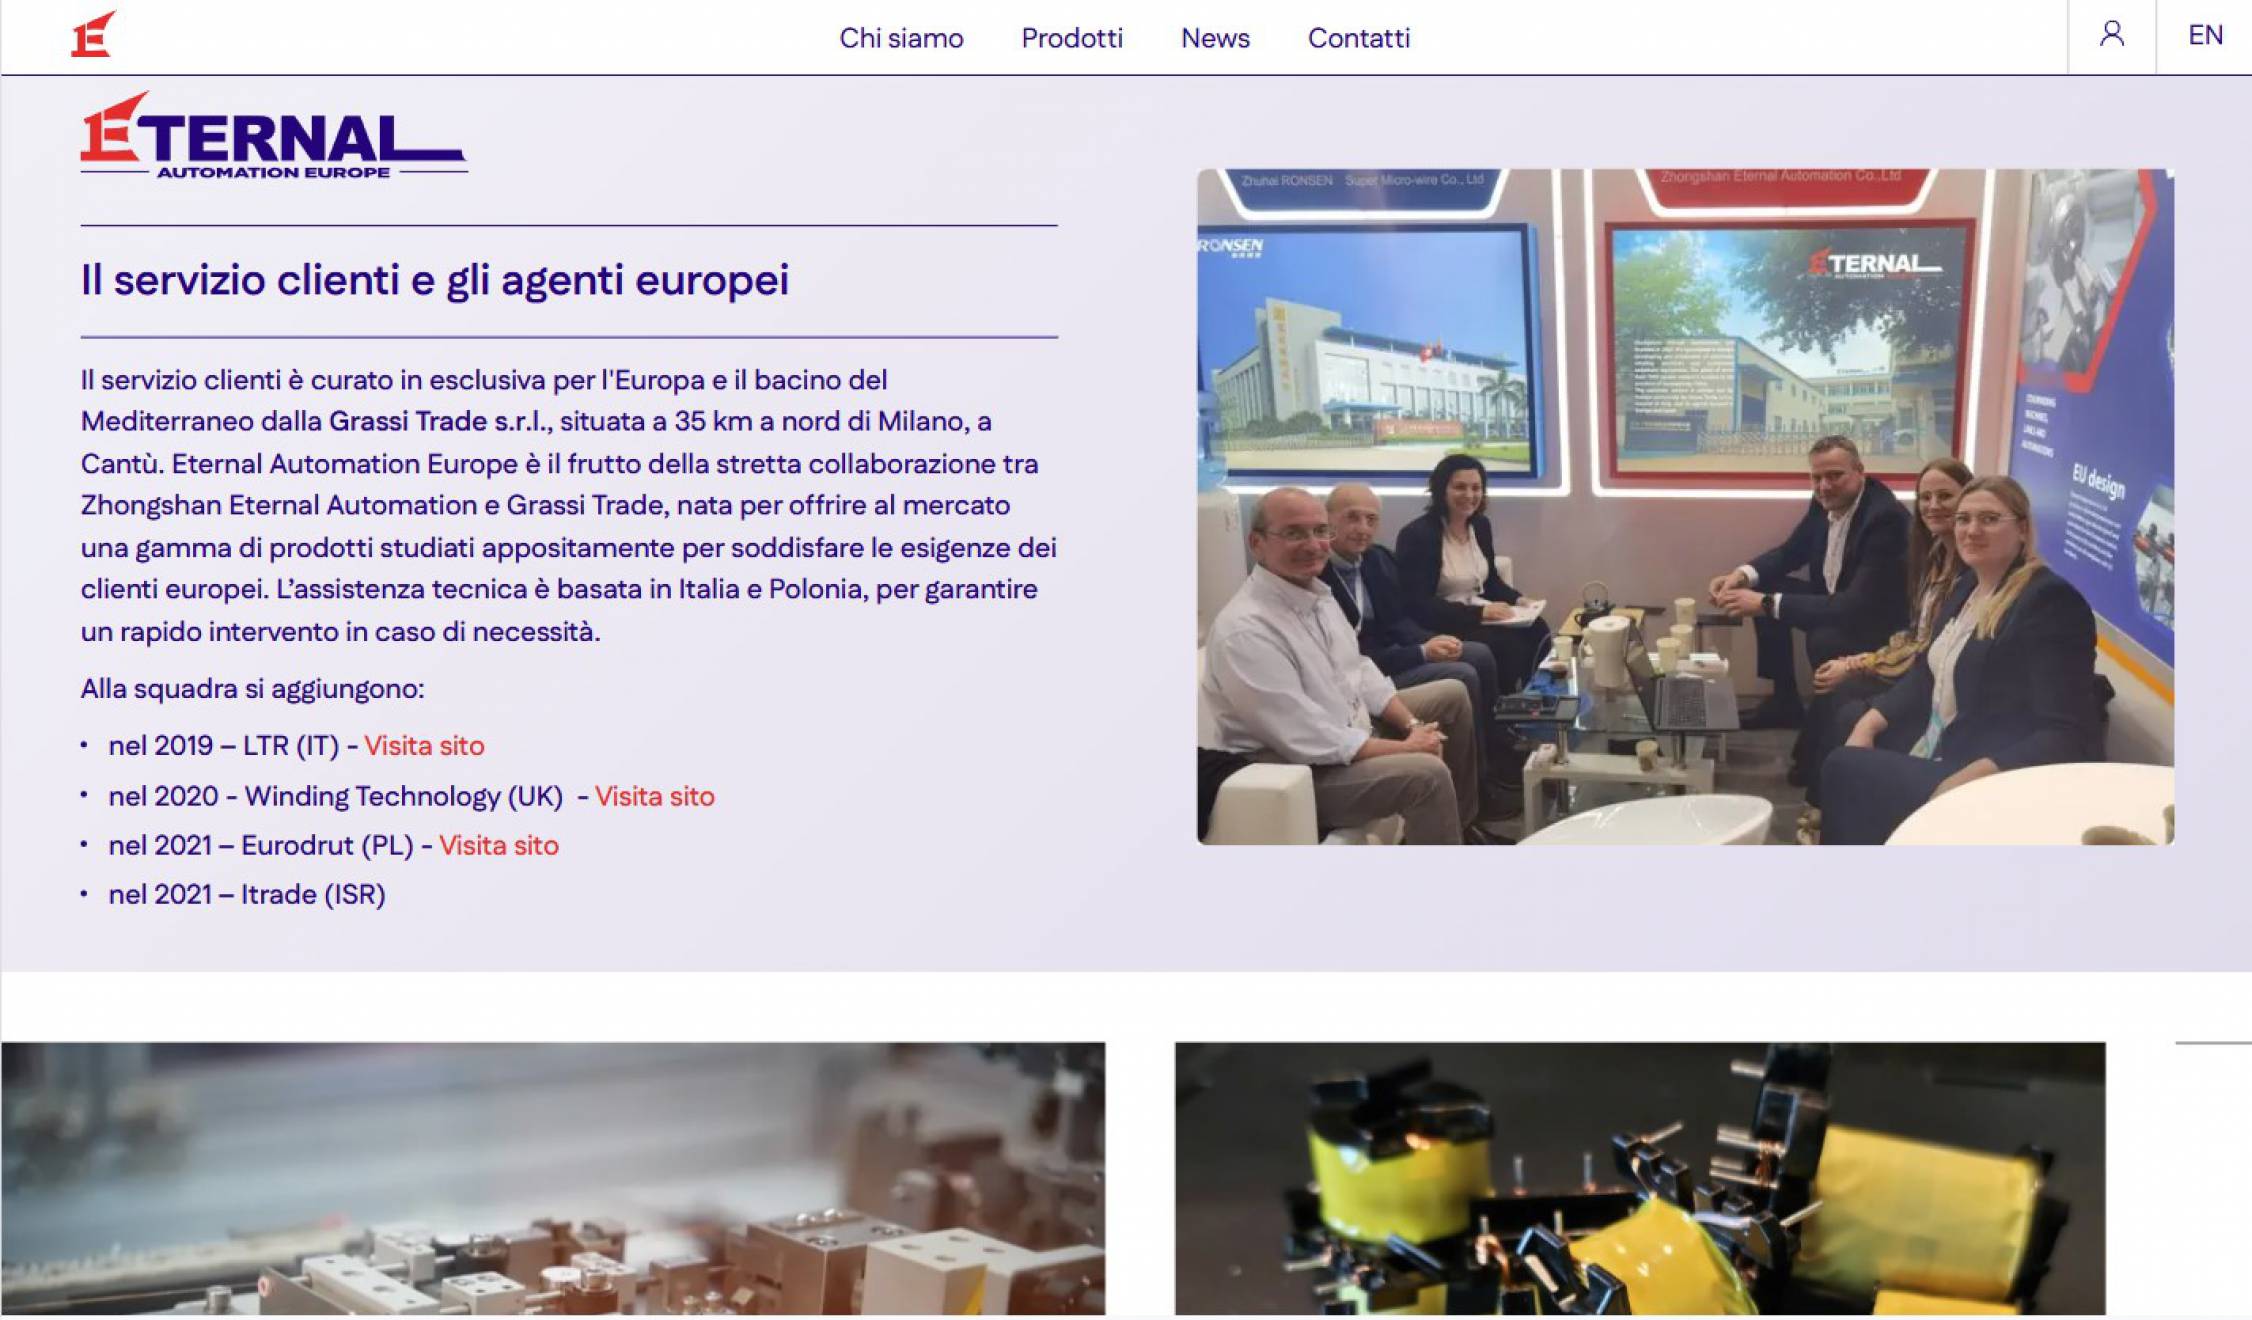Visit the LTR (IT) site link
The image size is (2252, 1320).
[x=424, y=746]
